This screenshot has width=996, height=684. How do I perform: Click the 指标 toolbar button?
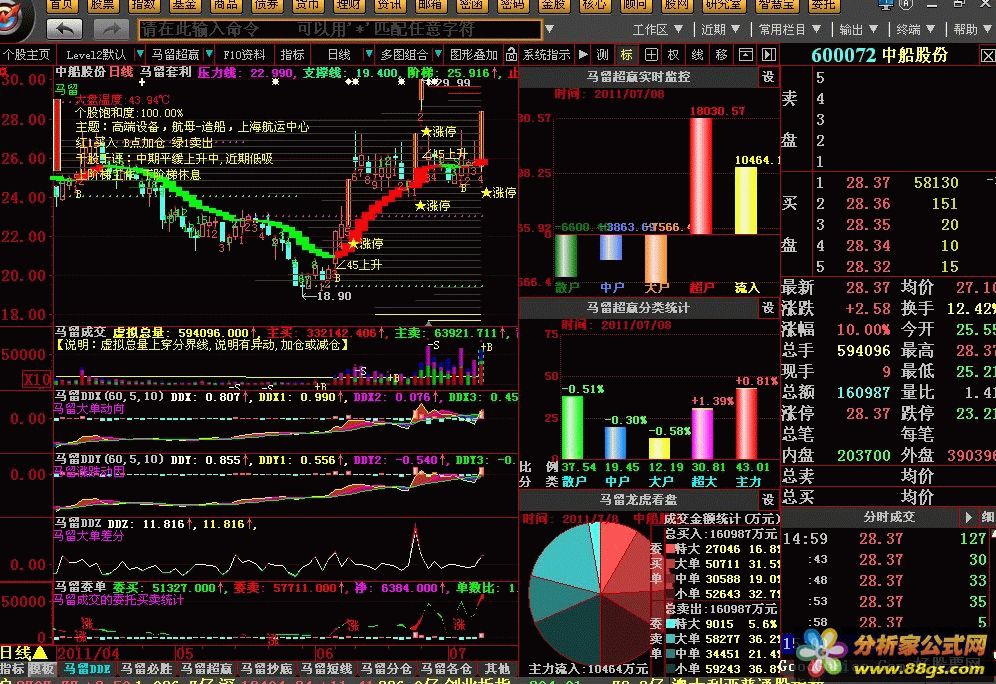pyautogui.click(x=293, y=55)
